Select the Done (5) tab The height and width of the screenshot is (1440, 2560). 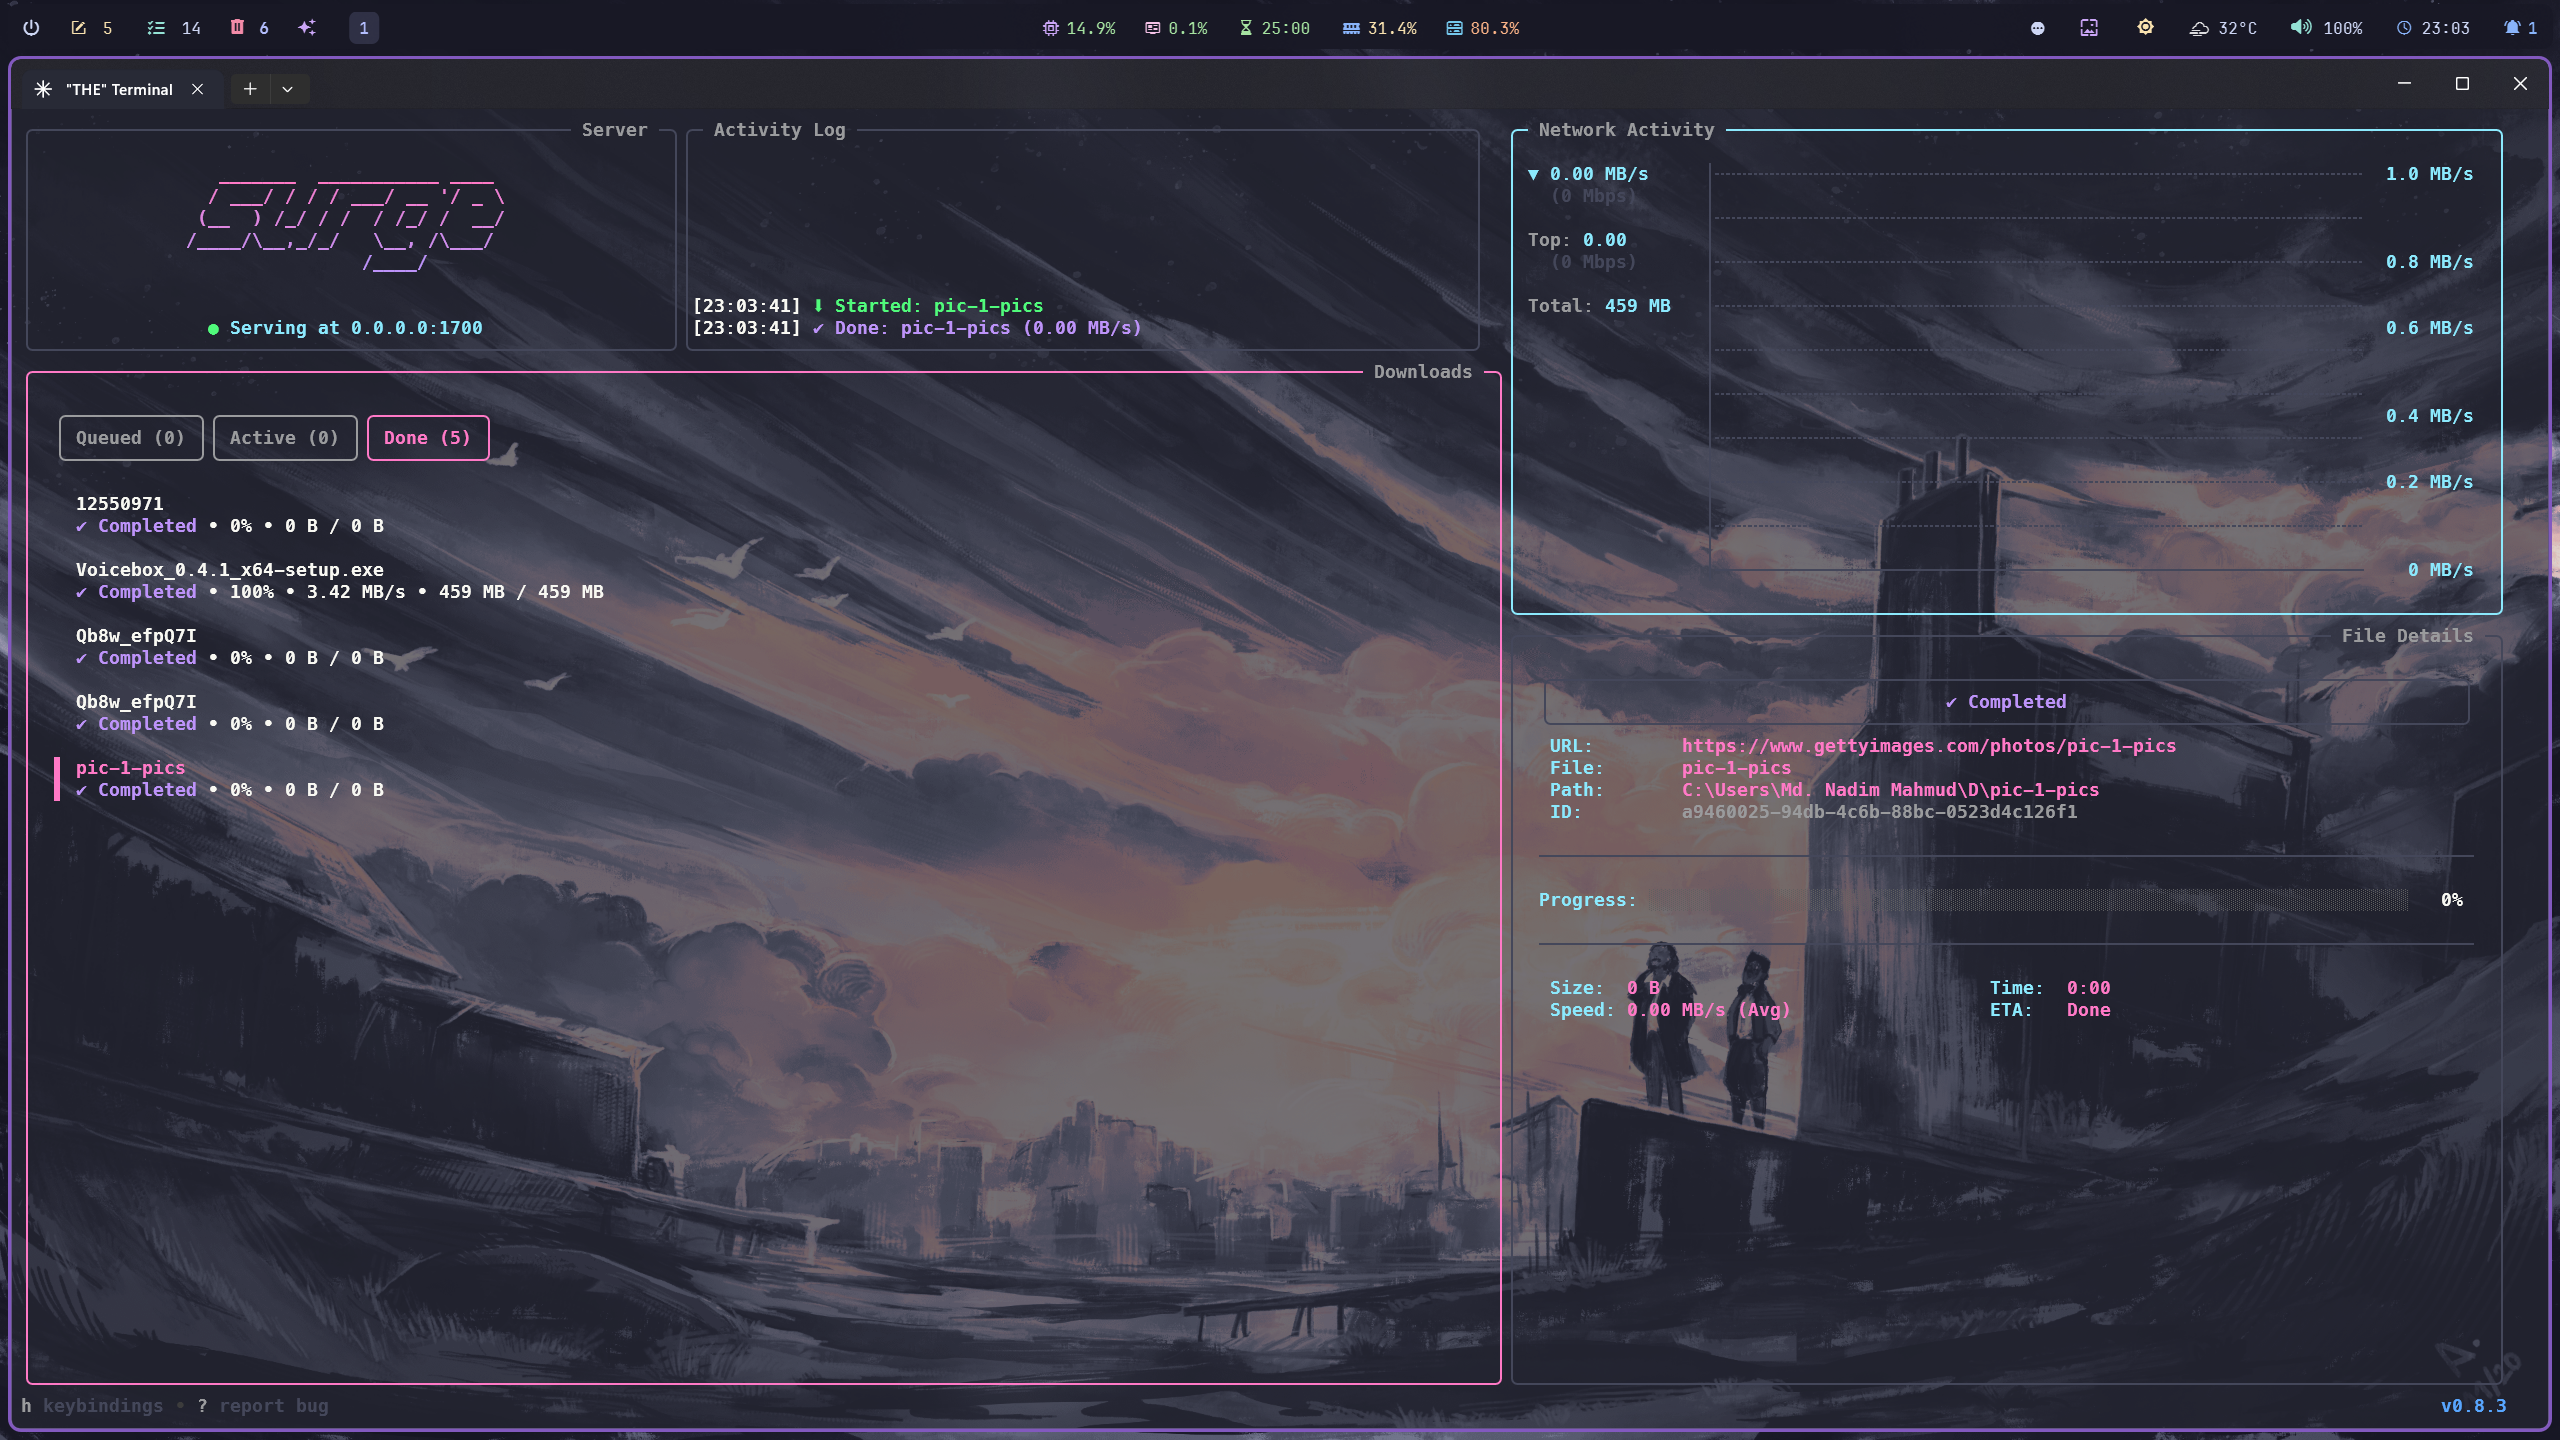tap(428, 438)
